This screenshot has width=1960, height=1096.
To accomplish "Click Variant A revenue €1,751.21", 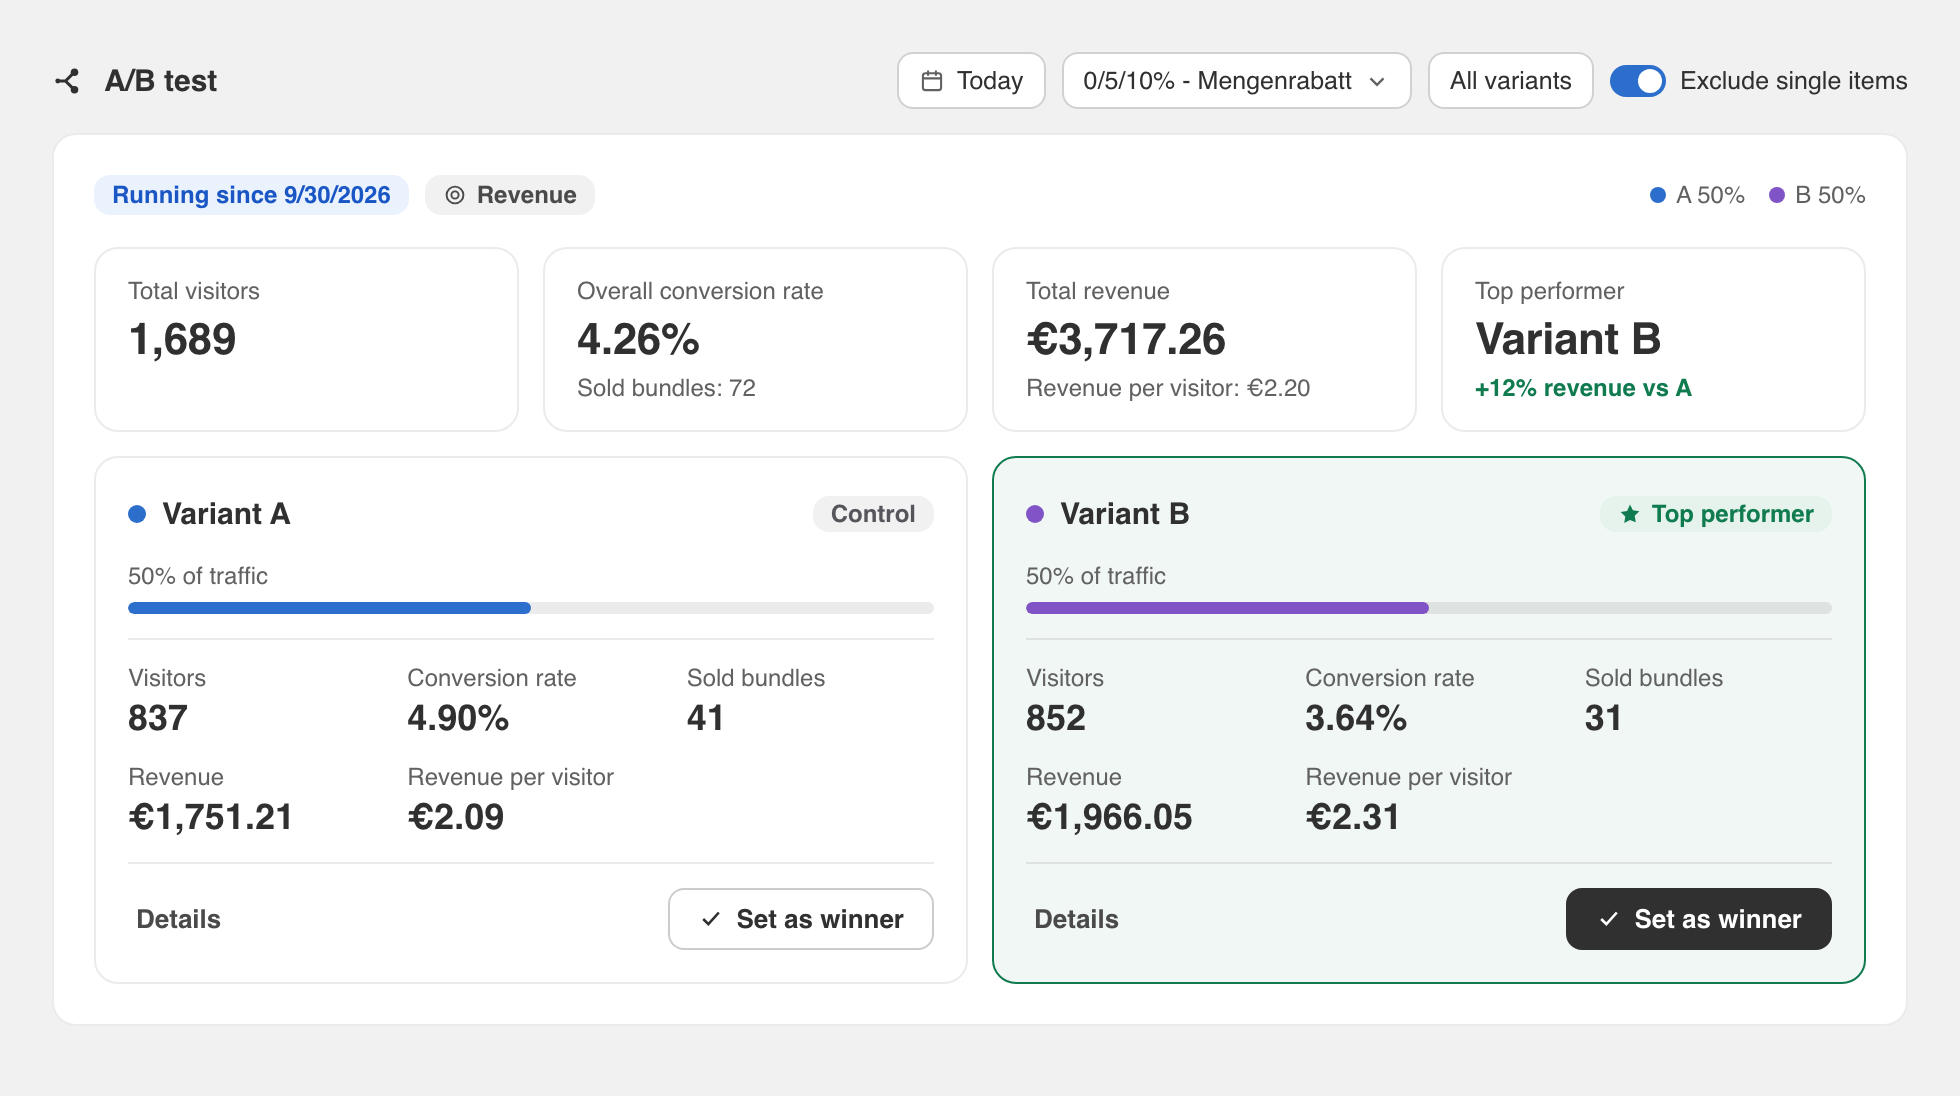I will click(x=210, y=817).
